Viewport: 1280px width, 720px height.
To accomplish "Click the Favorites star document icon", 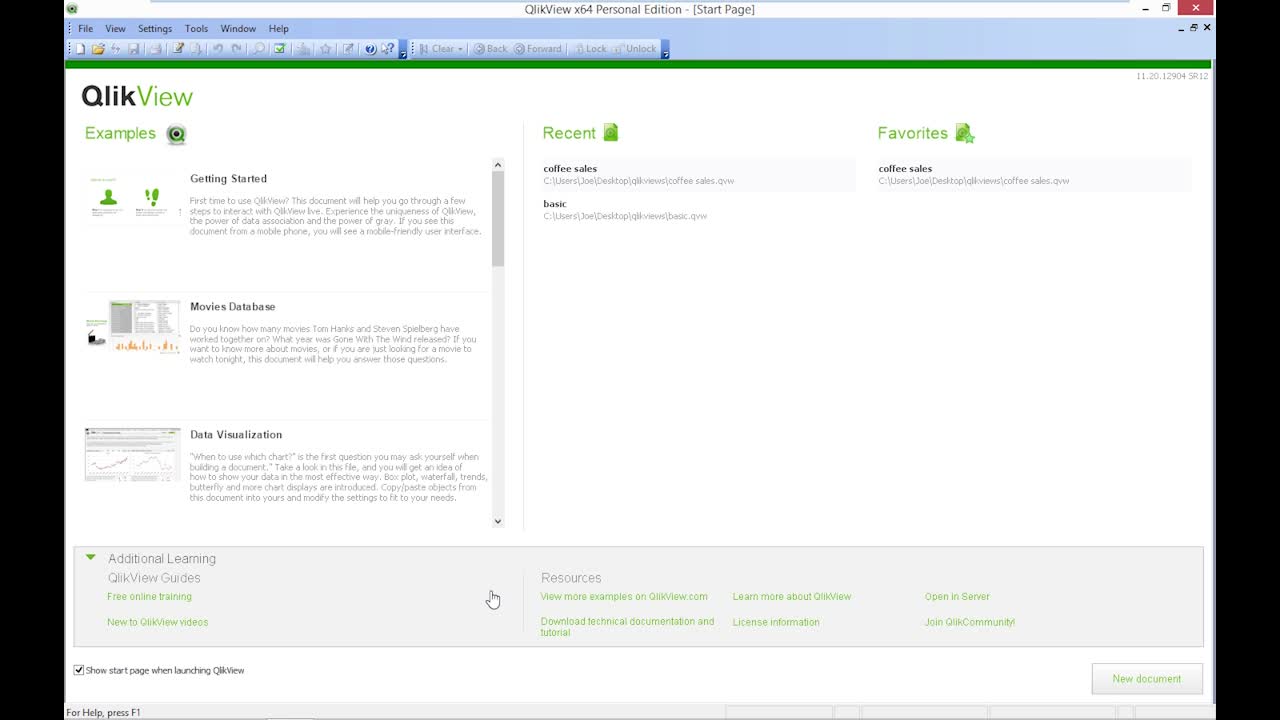I will coord(964,133).
